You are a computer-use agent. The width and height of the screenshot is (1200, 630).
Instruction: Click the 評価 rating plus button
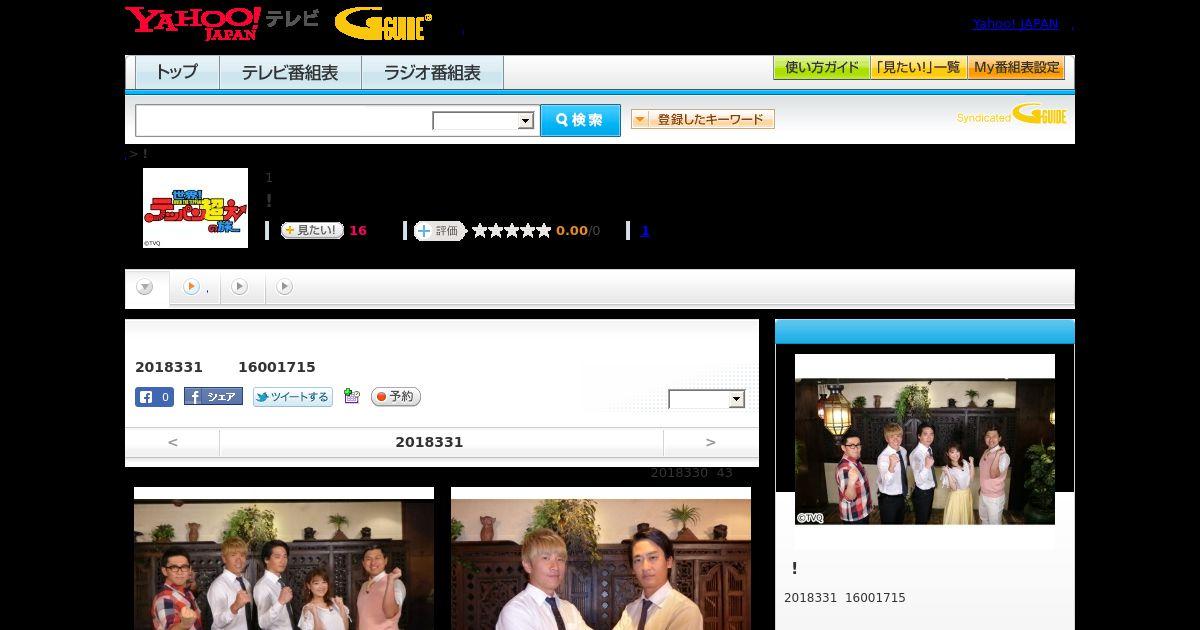click(440, 231)
